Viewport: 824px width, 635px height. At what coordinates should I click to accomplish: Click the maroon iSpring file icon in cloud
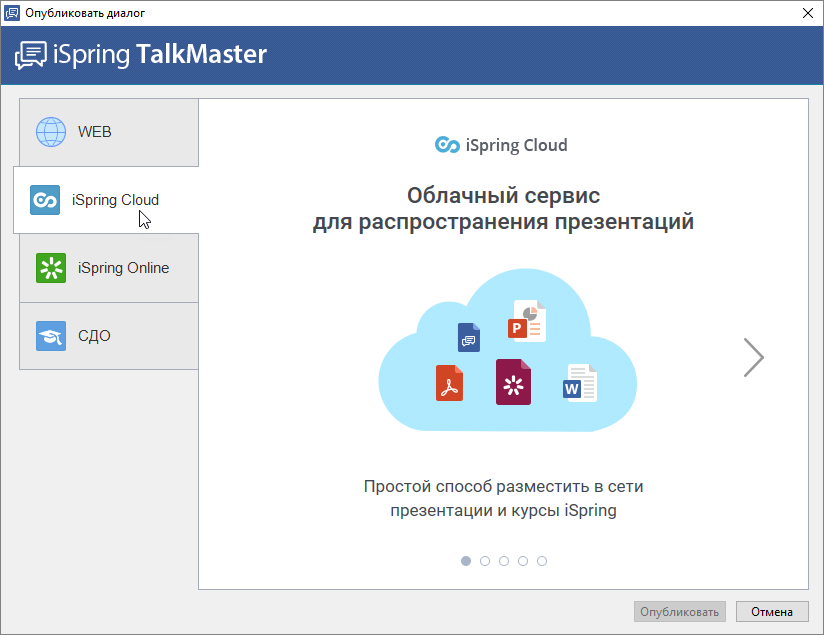coord(513,382)
